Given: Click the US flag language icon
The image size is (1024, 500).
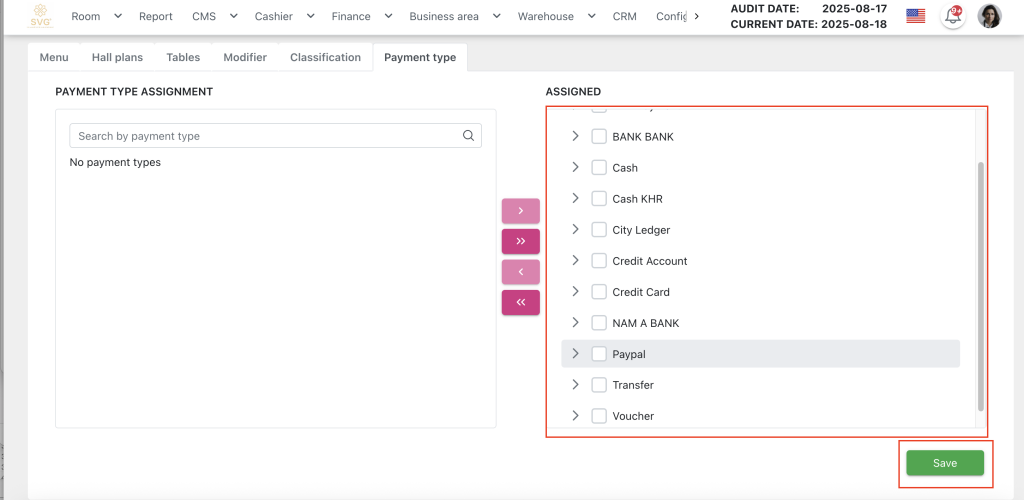Looking at the screenshot, I should tap(915, 16).
